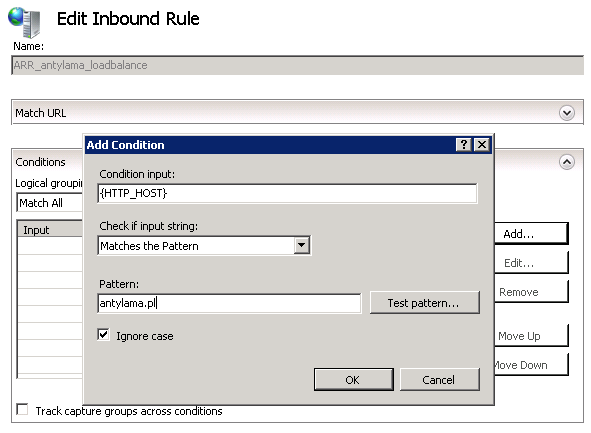Focus the Condition input field
This screenshot has height=433, width=591.
[x=287, y=193]
